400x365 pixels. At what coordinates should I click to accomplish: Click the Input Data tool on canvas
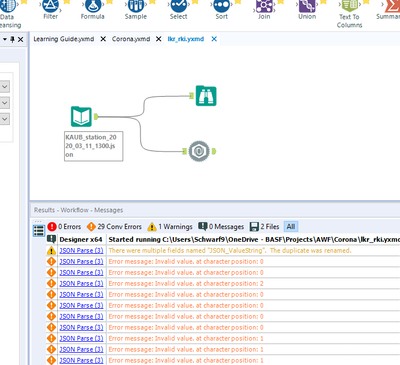81,117
